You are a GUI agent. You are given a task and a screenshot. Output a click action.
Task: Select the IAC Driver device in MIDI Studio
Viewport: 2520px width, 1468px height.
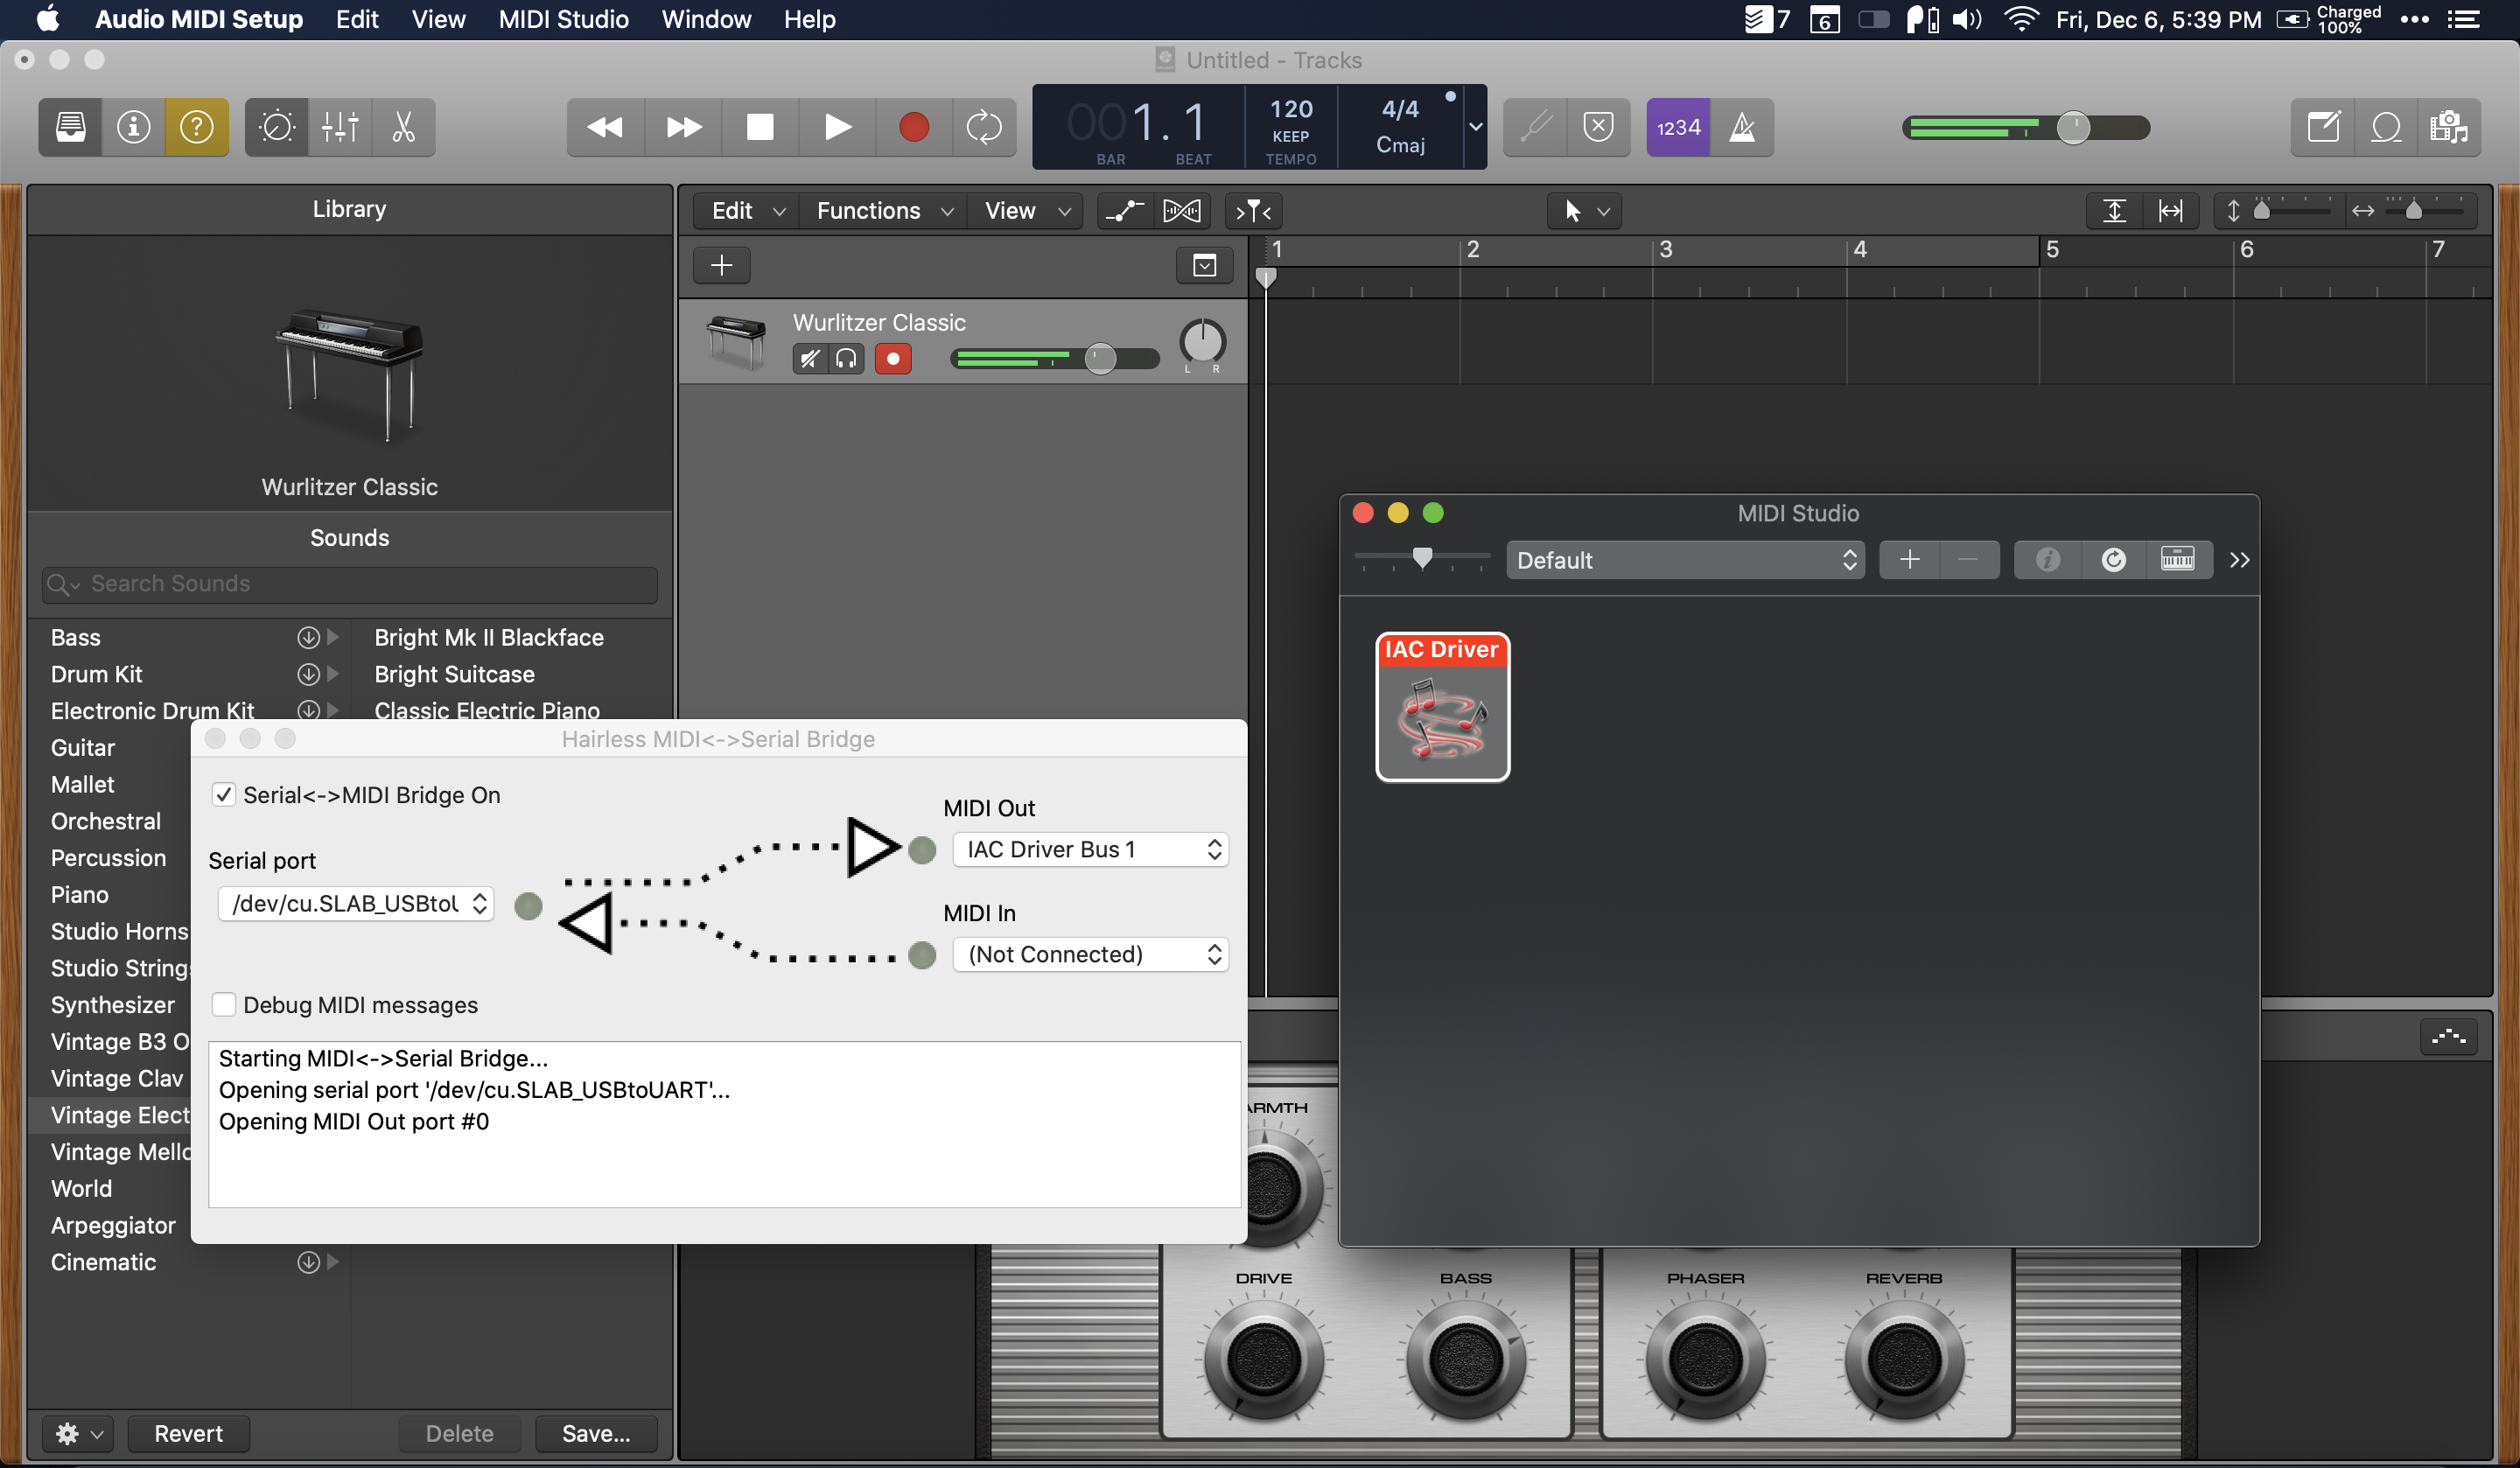1442,706
